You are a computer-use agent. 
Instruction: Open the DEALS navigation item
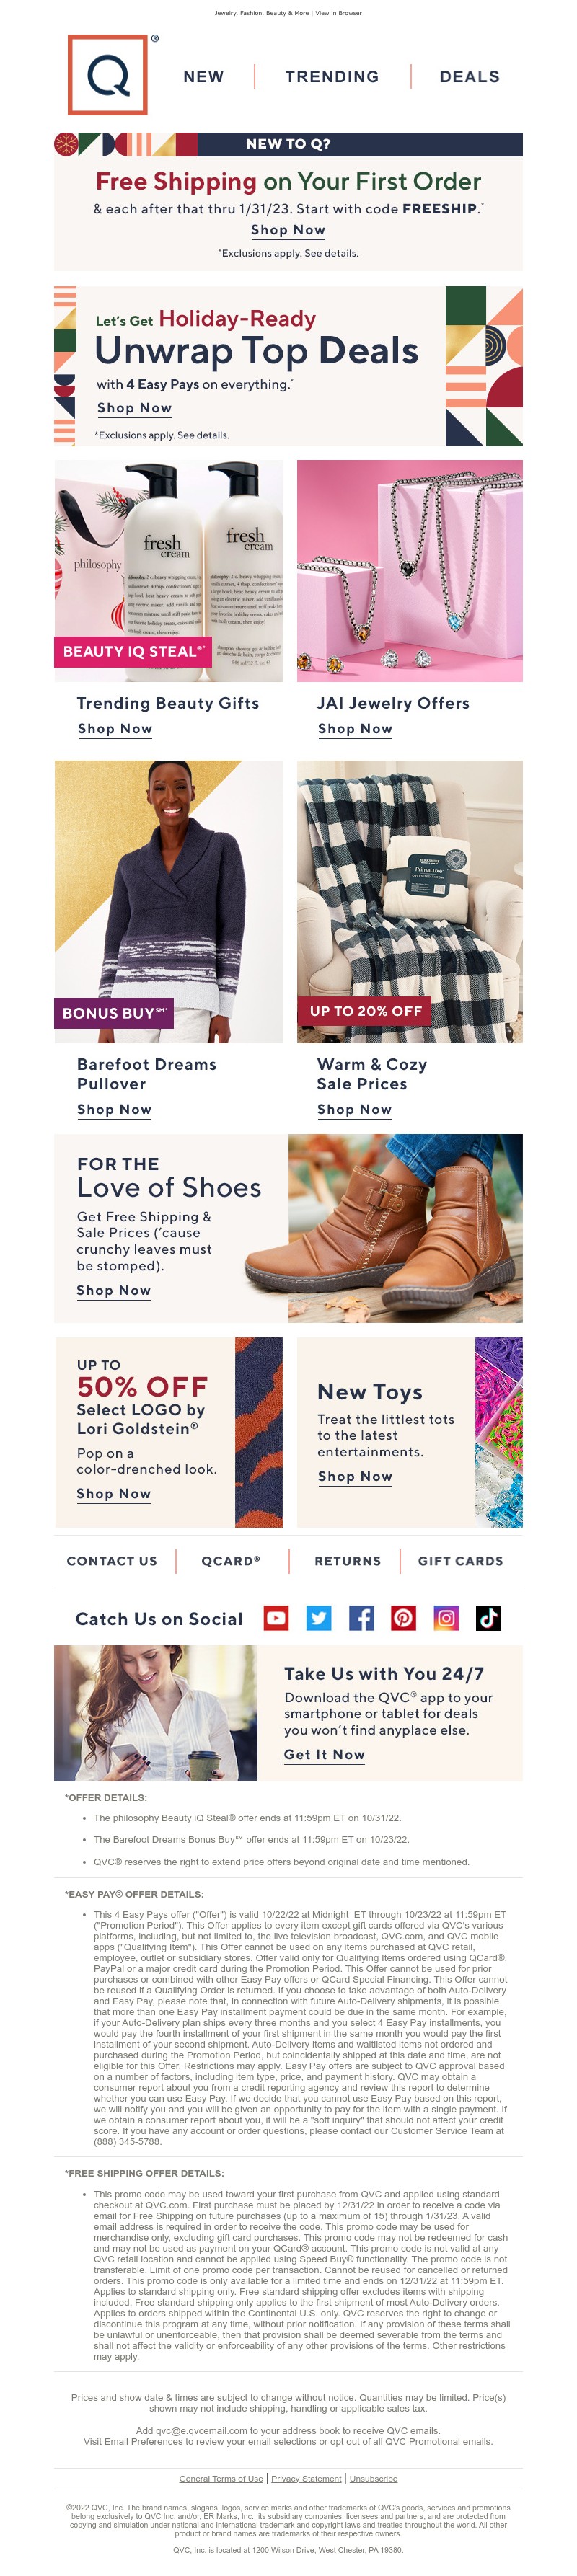click(469, 77)
